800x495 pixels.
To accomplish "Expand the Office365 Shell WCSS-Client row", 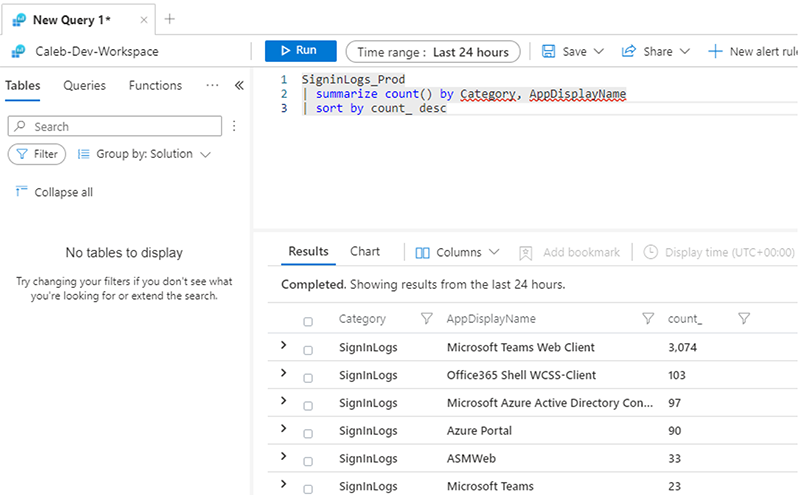I will [x=284, y=373].
